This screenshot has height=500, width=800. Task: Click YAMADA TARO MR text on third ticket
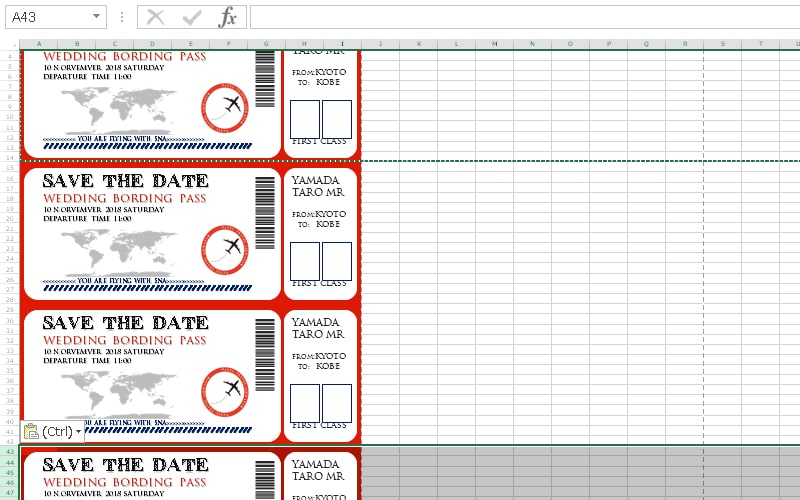click(x=318, y=328)
